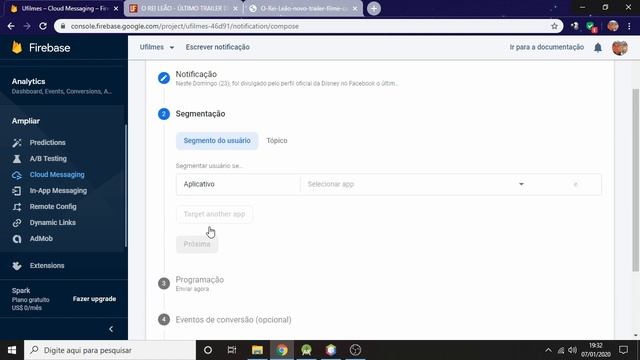The height and width of the screenshot is (360, 640).
Task: Open Android Studio from the taskbar
Action: pos(307,350)
